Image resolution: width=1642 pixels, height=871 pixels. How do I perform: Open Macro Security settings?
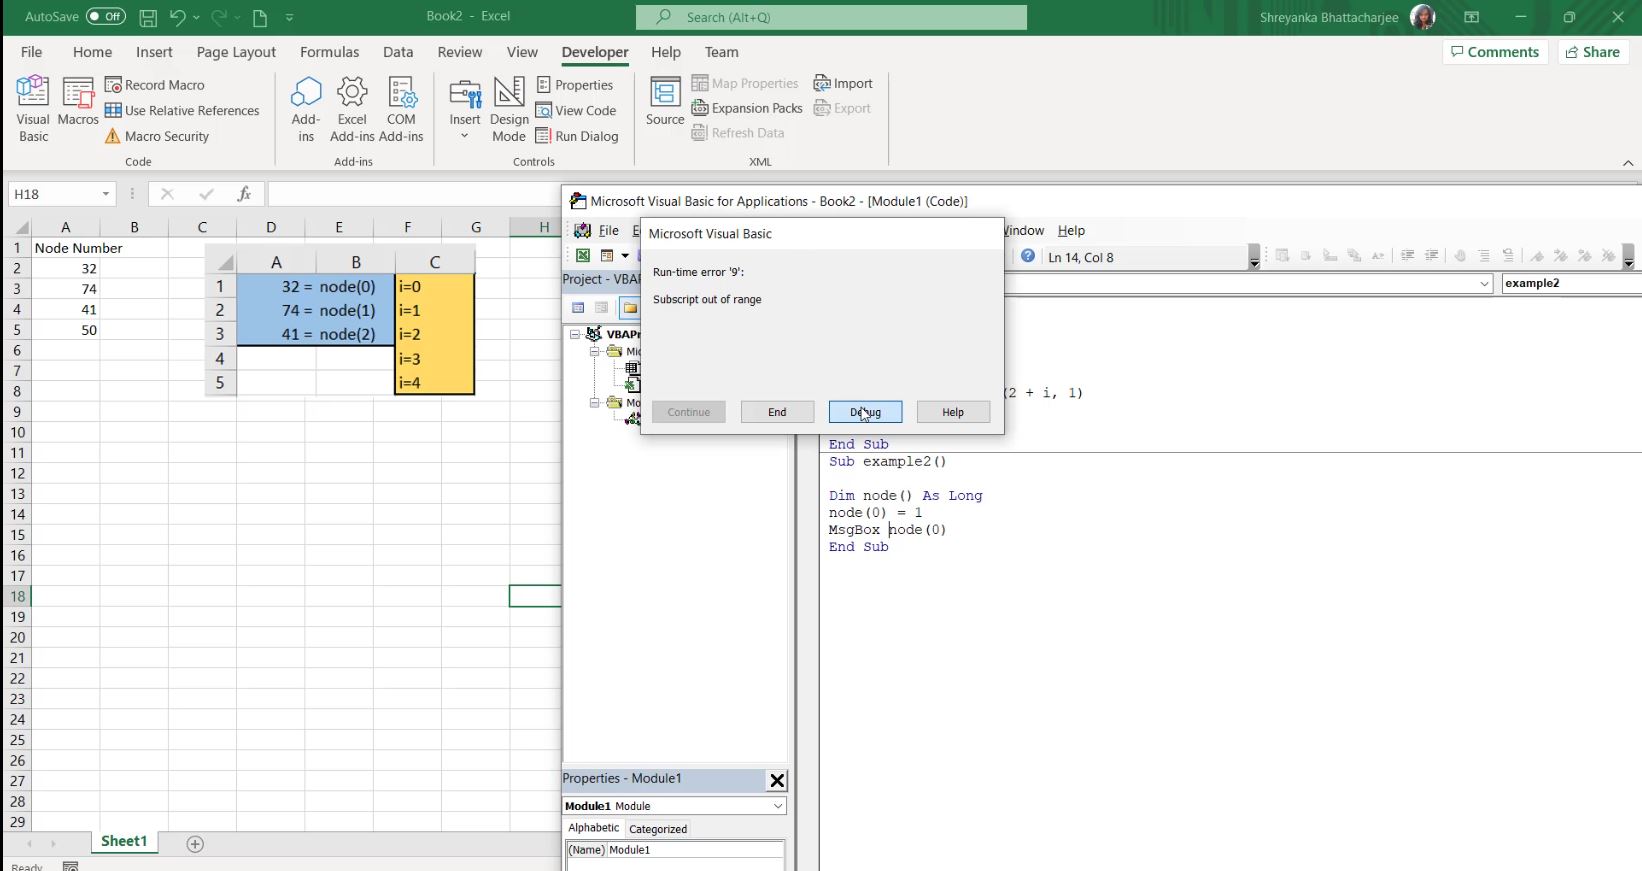(x=157, y=136)
